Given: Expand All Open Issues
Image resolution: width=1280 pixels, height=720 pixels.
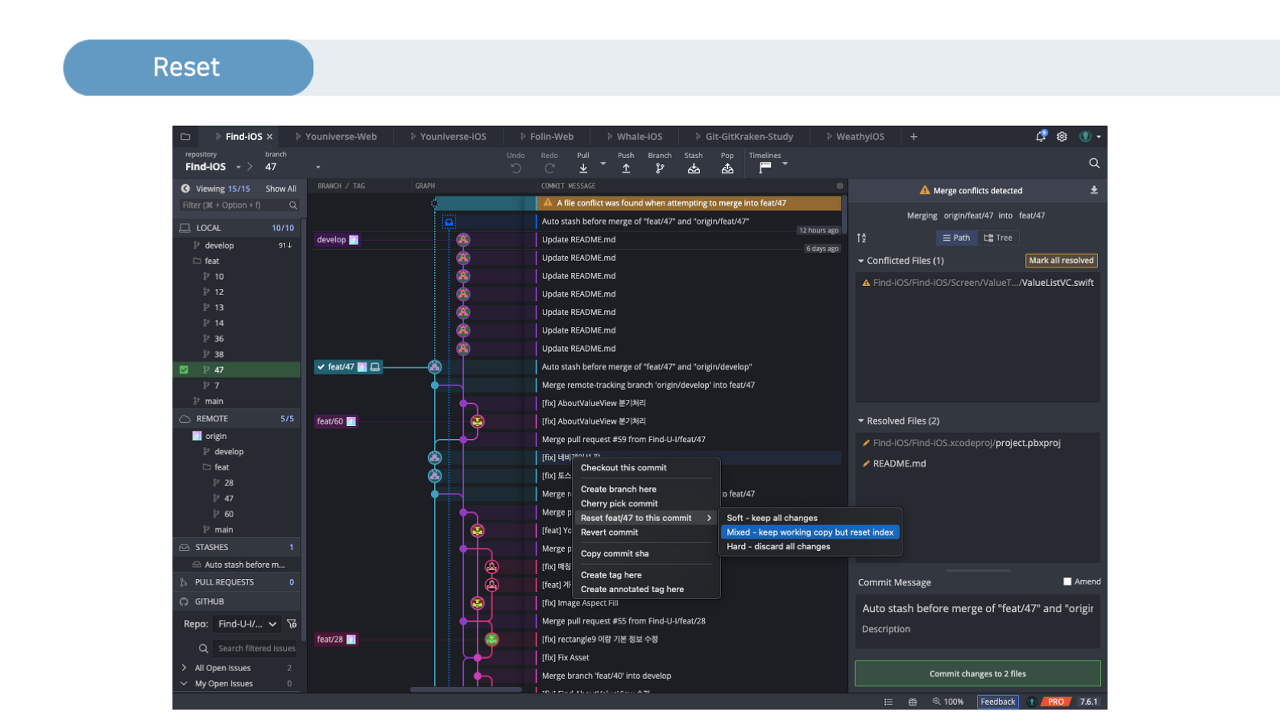Looking at the screenshot, I should [x=184, y=668].
